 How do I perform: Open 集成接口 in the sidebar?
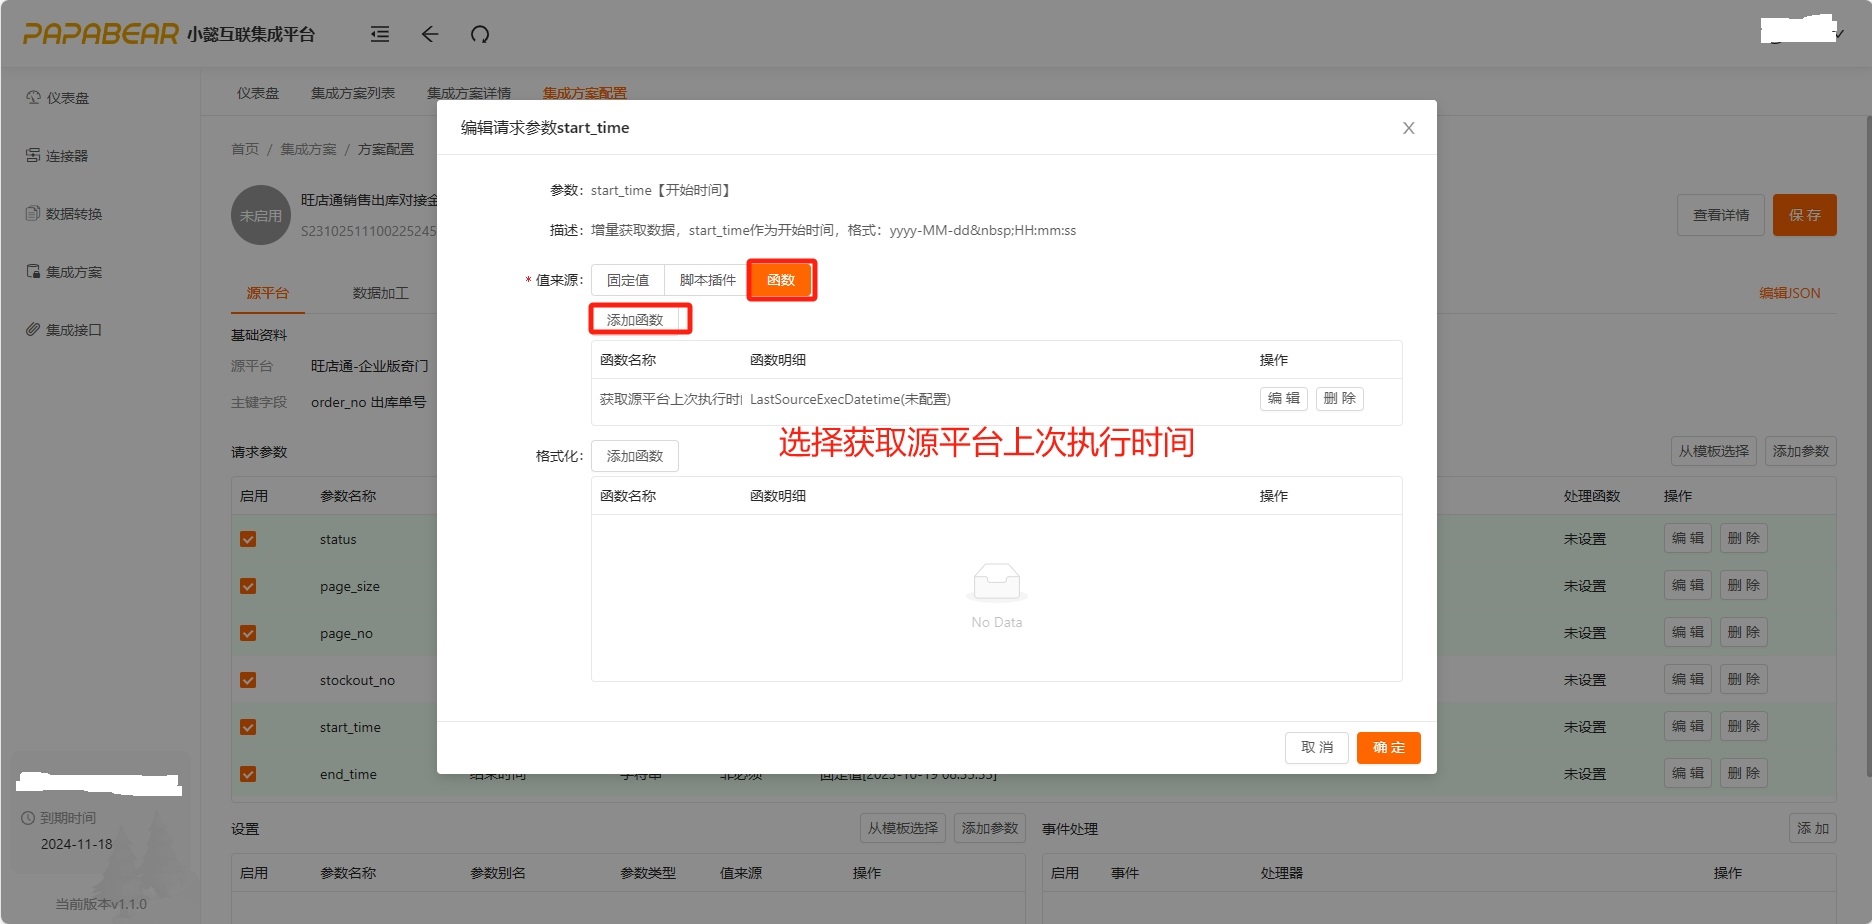[73, 330]
